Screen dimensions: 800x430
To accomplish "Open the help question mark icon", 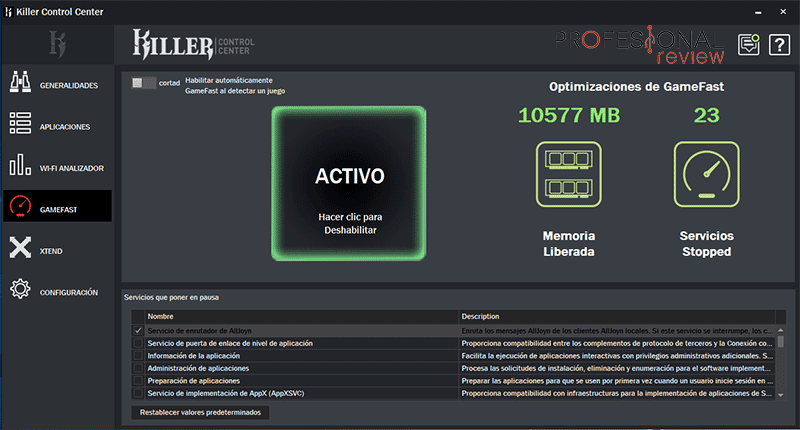I will (779, 45).
